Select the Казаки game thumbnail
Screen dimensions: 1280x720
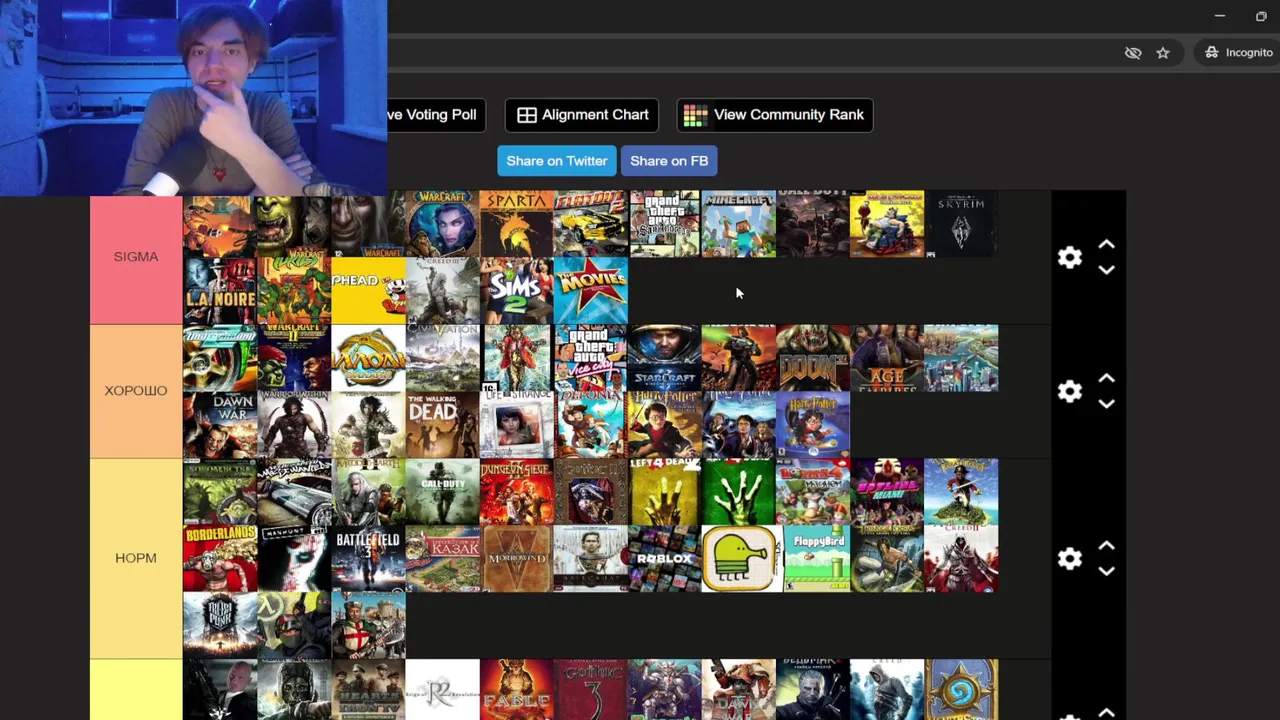(442, 559)
